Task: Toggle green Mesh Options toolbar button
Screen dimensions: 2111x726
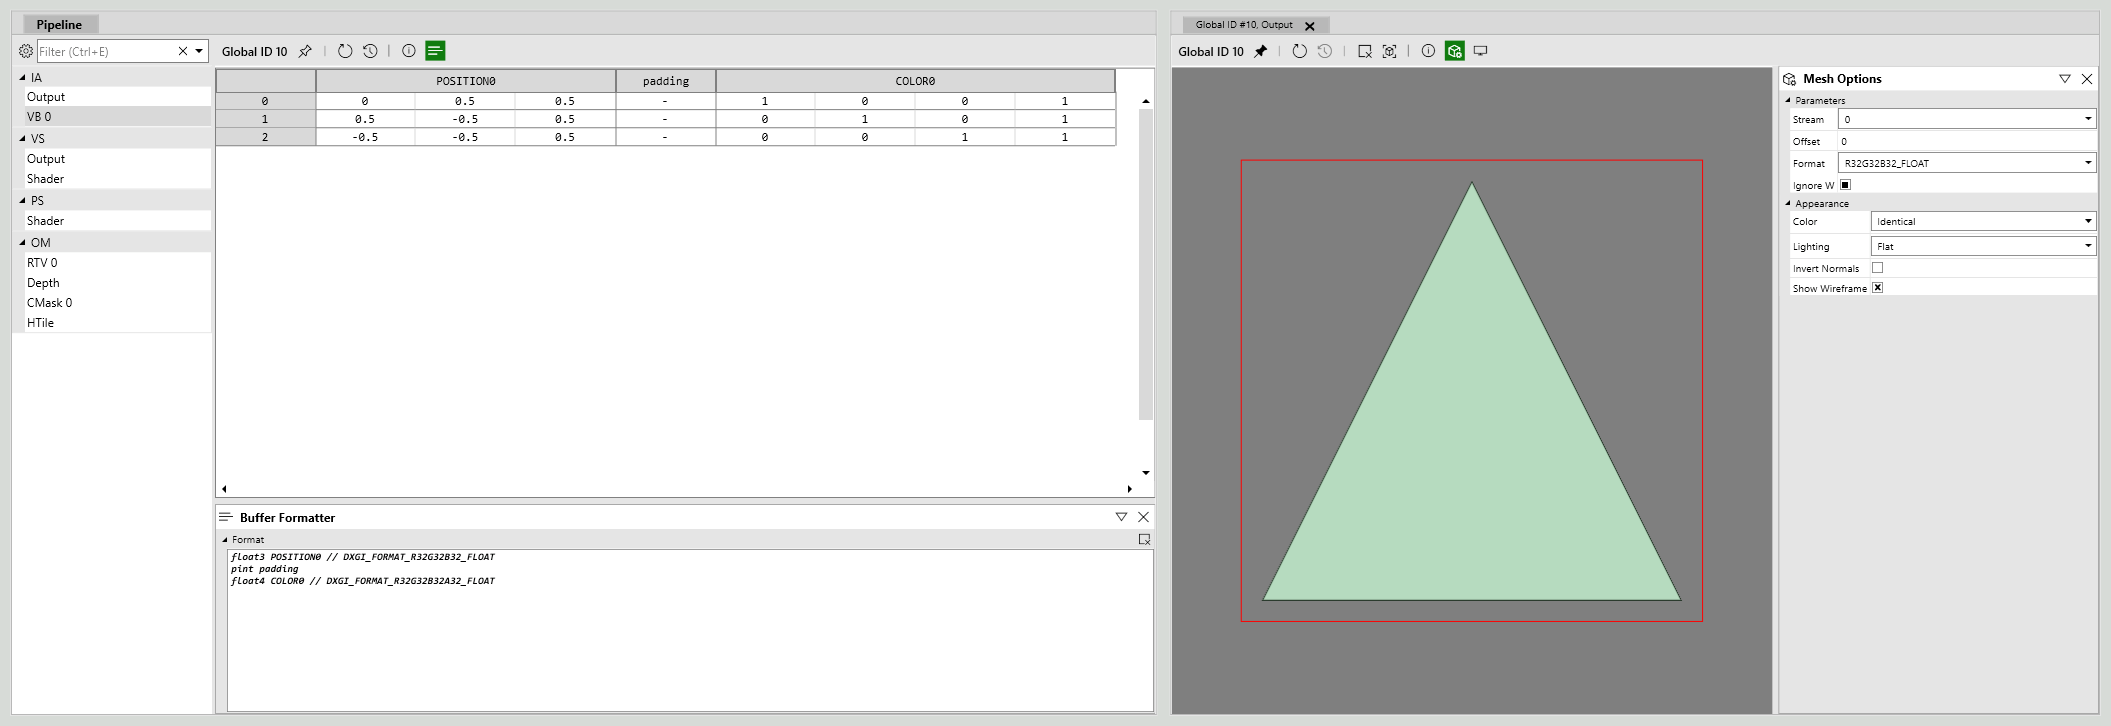Action: tap(1455, 51)
